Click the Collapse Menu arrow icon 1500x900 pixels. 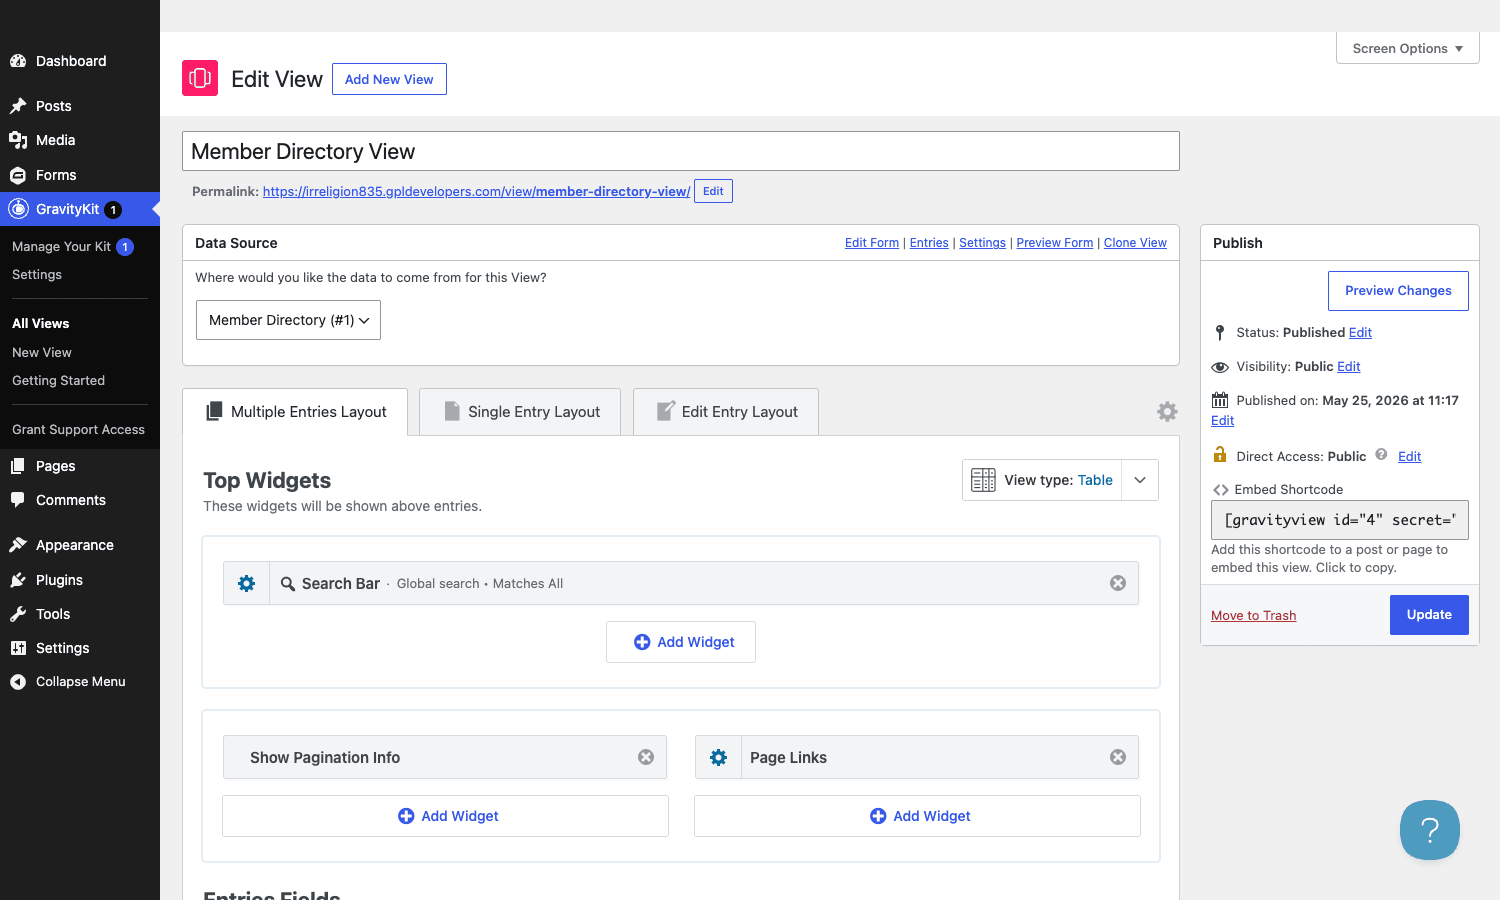pyautogui.click(x=18, y=682)
